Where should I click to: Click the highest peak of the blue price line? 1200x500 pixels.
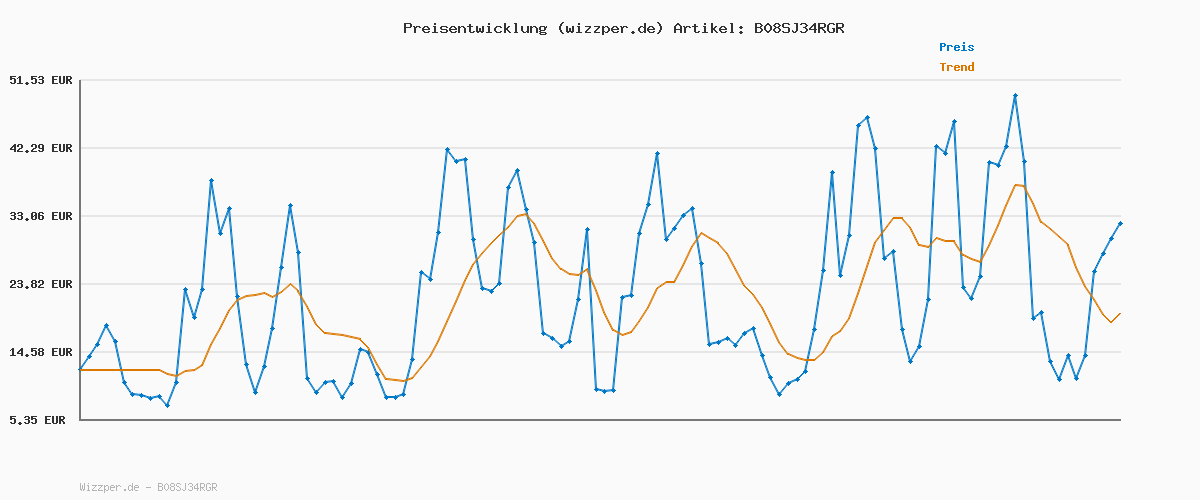click(x=1015, y=96)
